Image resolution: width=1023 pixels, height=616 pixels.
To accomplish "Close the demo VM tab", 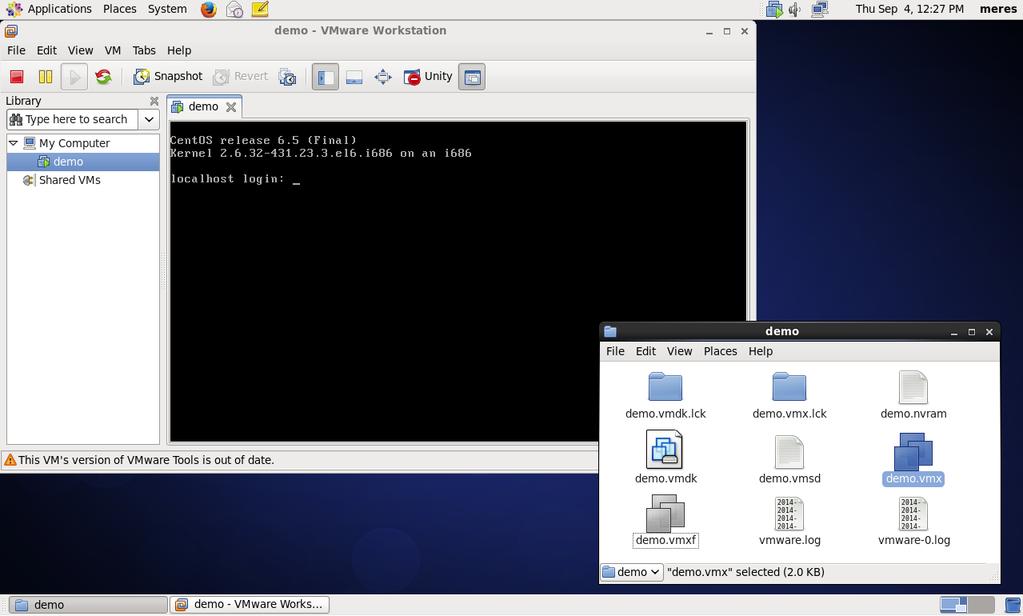I will point(231,107).
